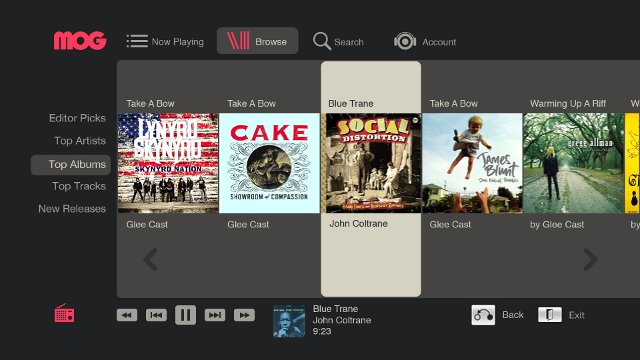Open the radio icon
Viewport: 640px width, 360px height.
pyautogui.click(x=64, y=313)
